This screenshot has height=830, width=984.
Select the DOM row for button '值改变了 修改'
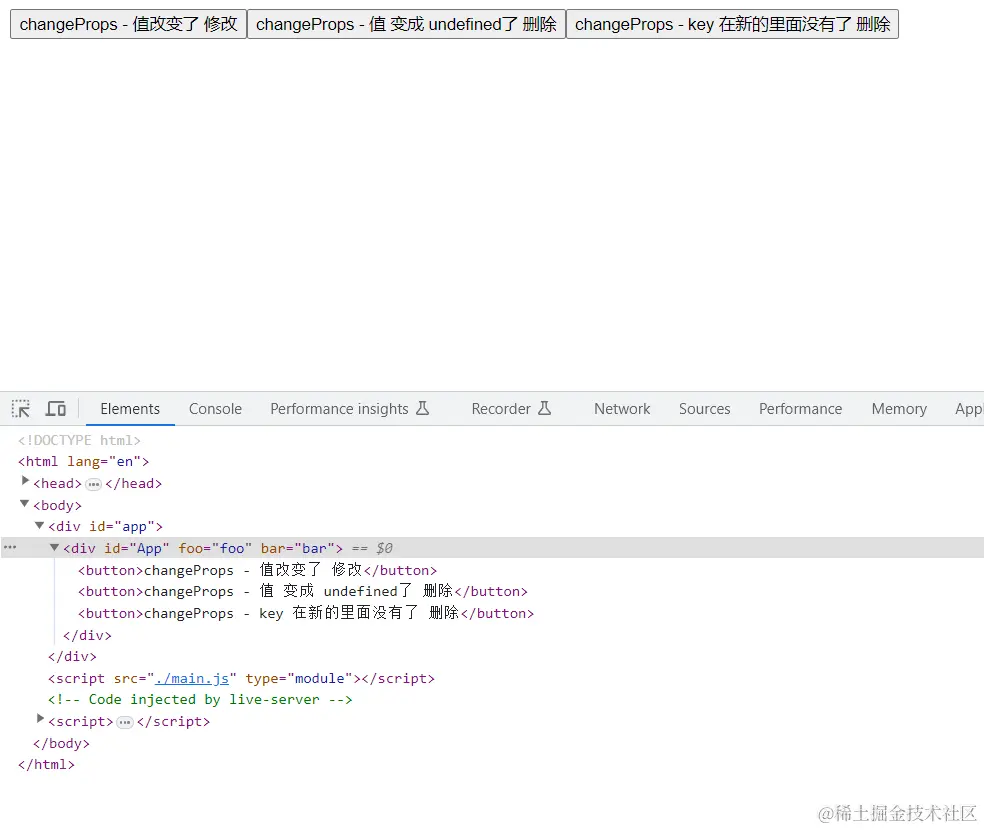[257, 570]
